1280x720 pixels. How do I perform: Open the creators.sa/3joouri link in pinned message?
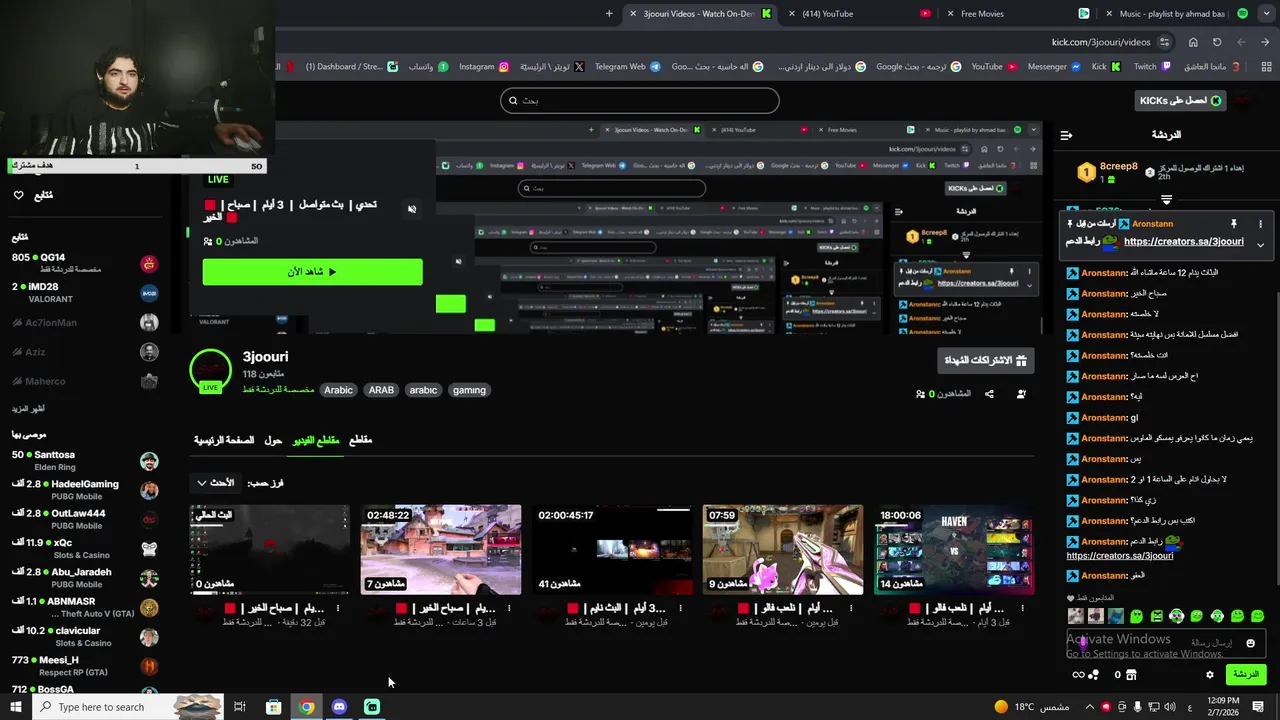(x=1184, y=241)
